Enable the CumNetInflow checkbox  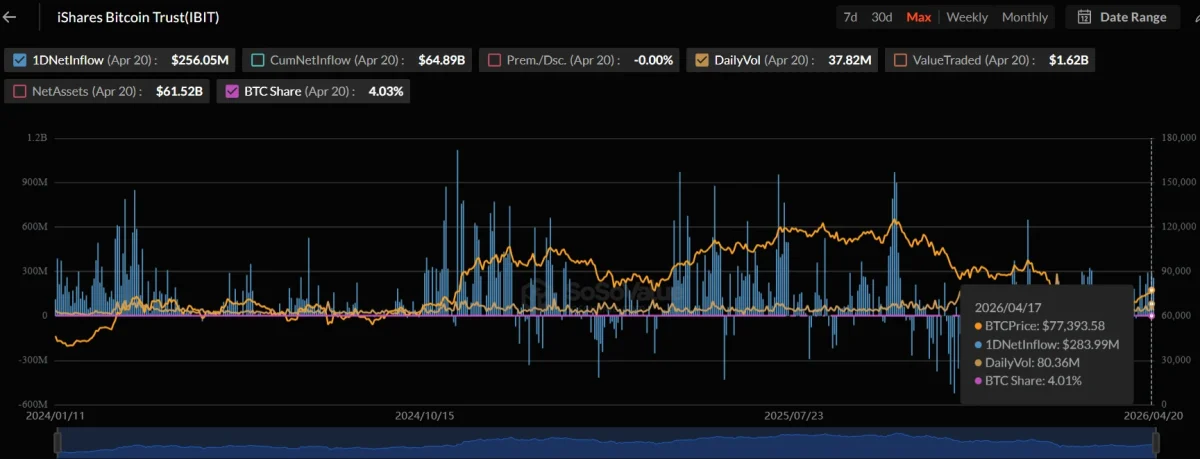tap(258, 60)
